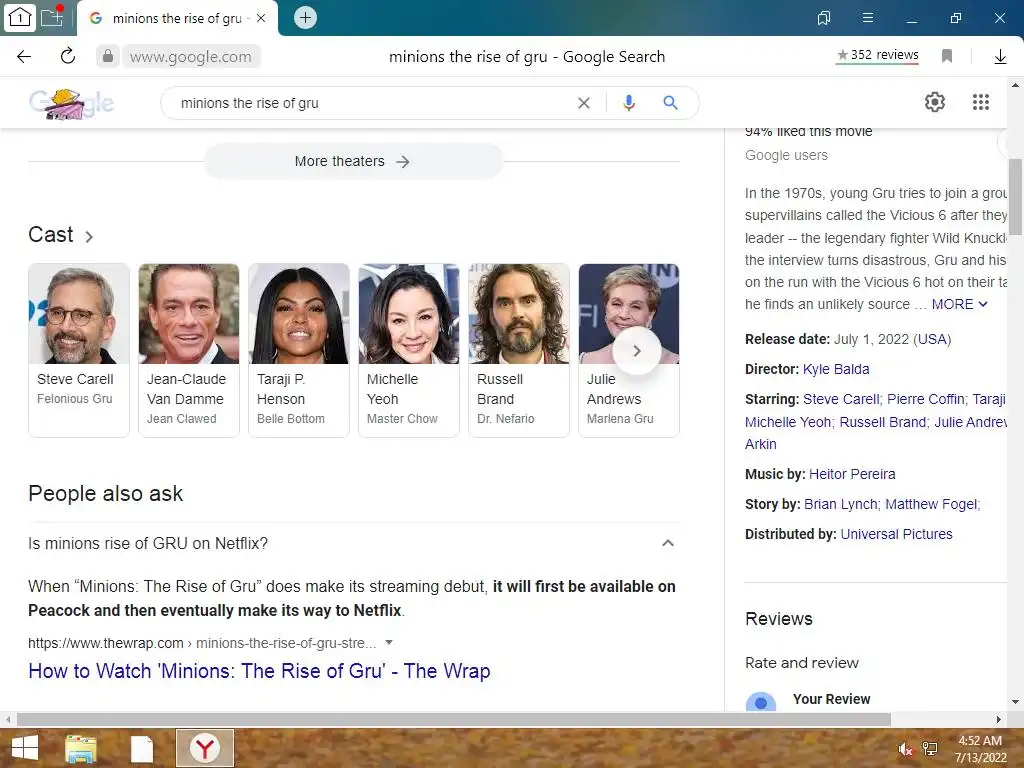Open the downloads arrow icon

tap(1000, 57)
